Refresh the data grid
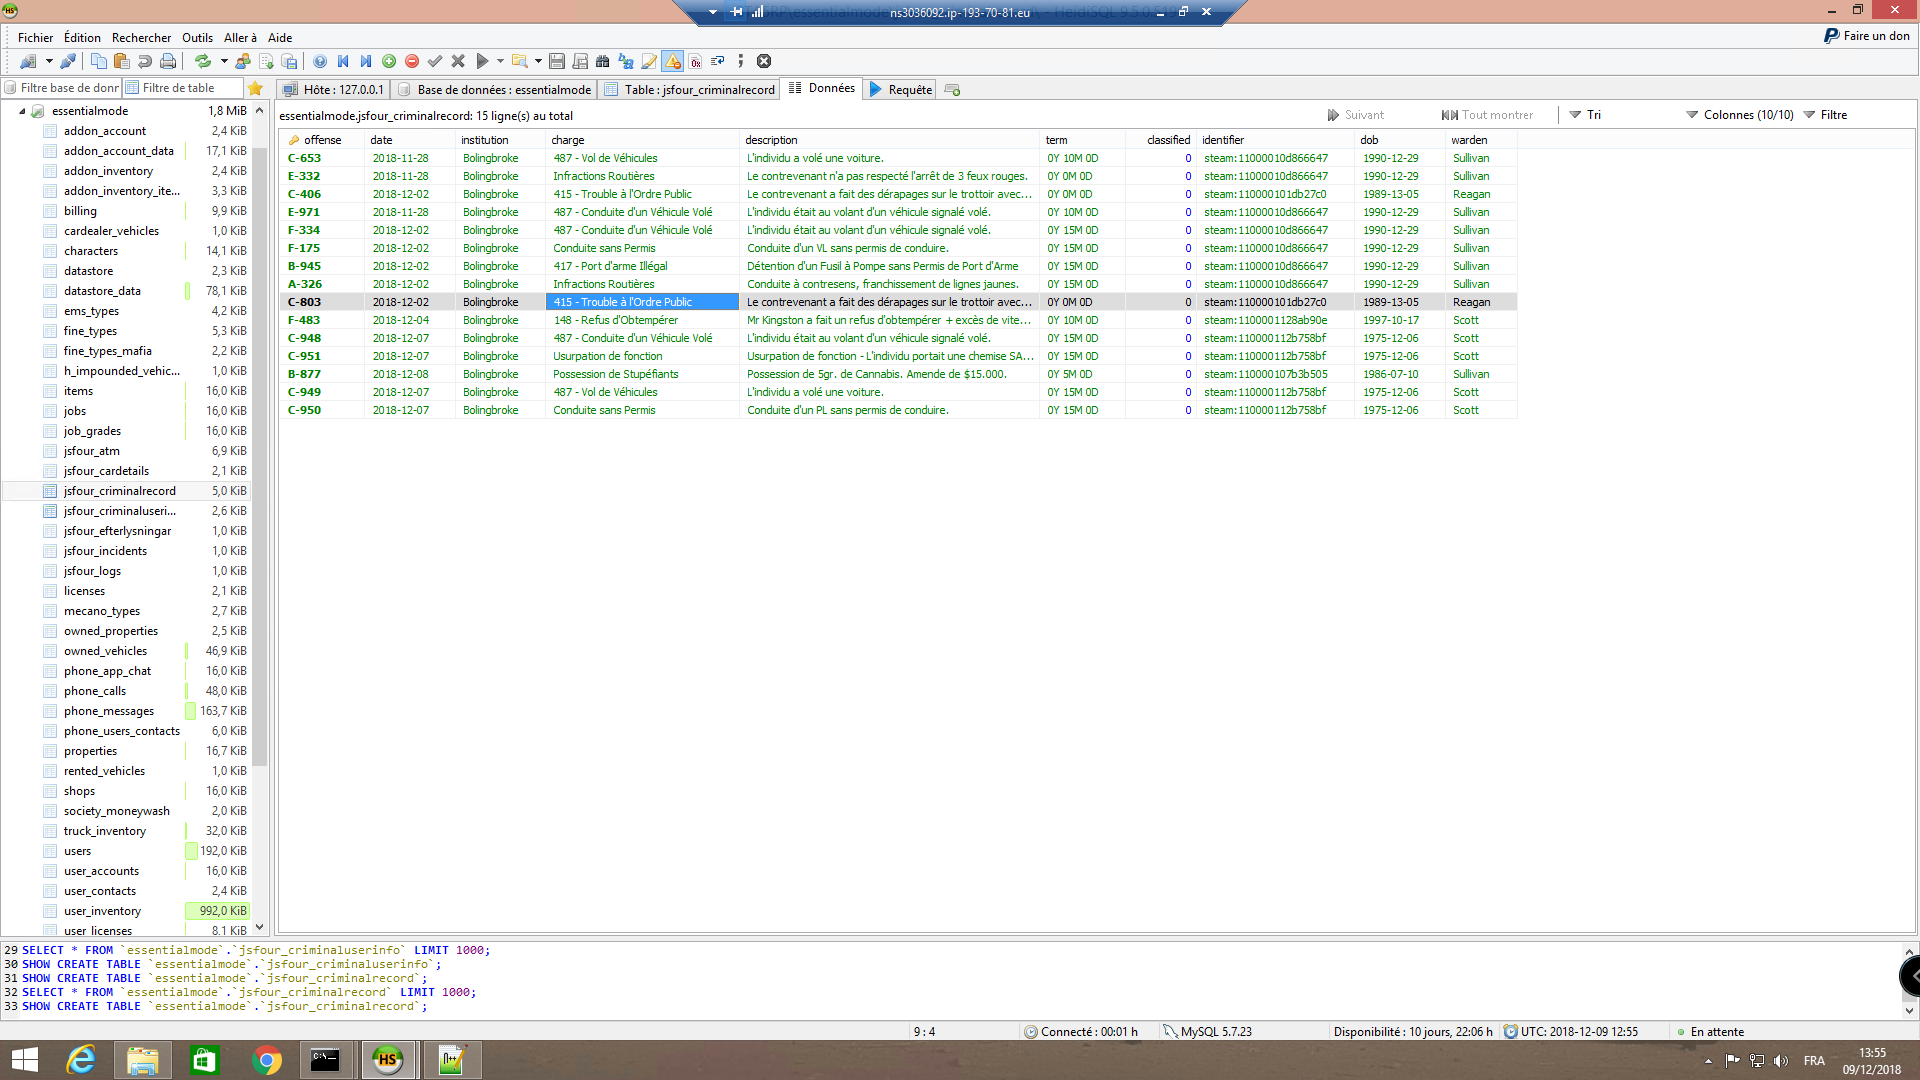This screenshot has width=1920, height=1080. 203,61
